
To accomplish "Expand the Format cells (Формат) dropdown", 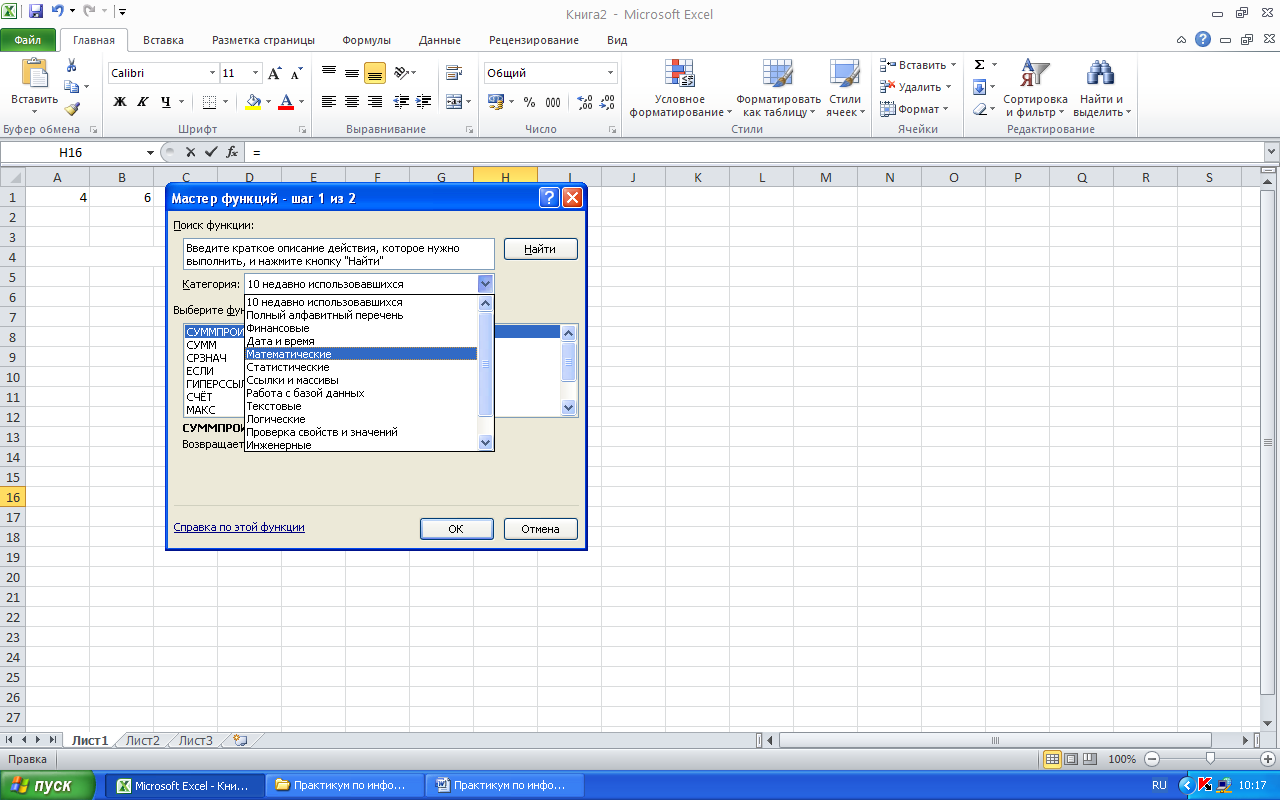I will point(946,109).
